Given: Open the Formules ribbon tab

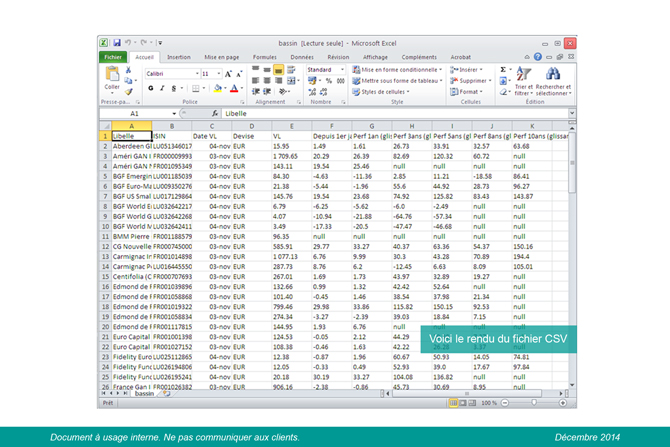Looking at the screenshot, I should click(x=265, y=58).
